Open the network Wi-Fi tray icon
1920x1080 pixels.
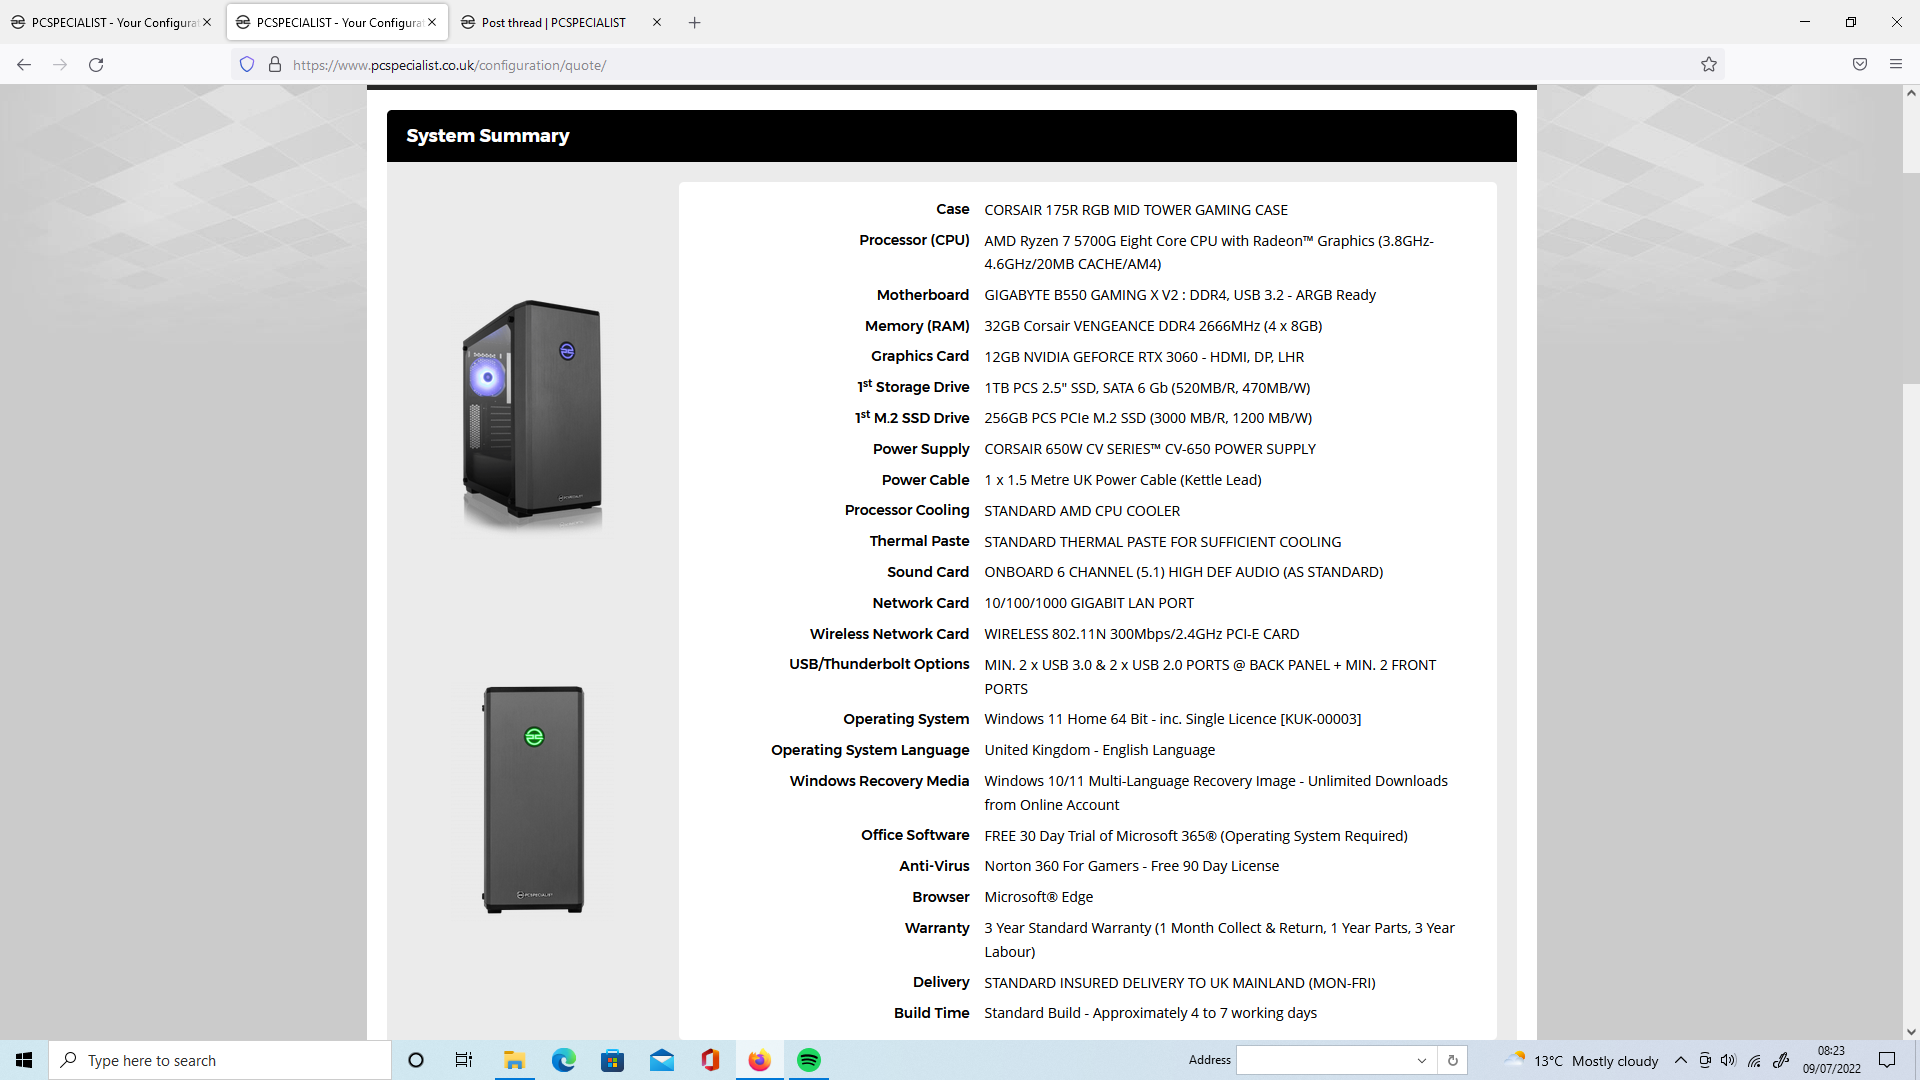tap(1755, 1060)
